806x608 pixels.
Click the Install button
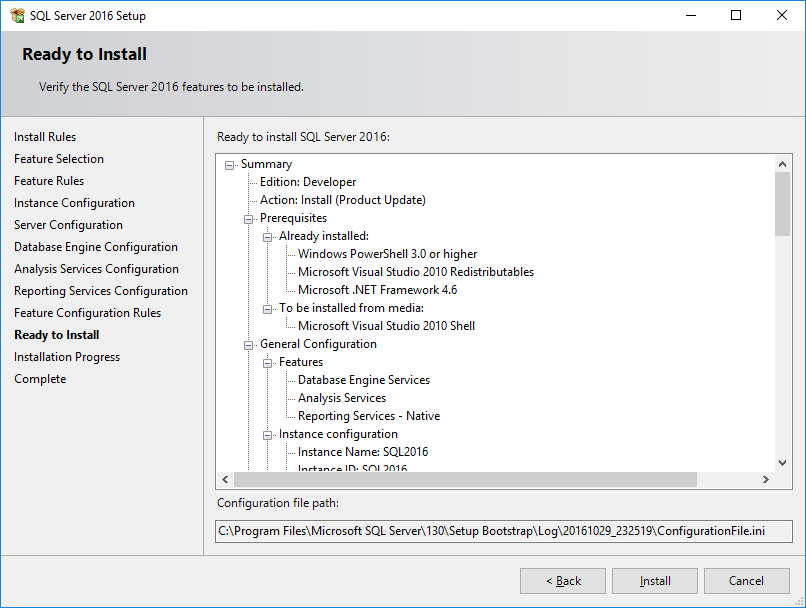pos(655,581)
